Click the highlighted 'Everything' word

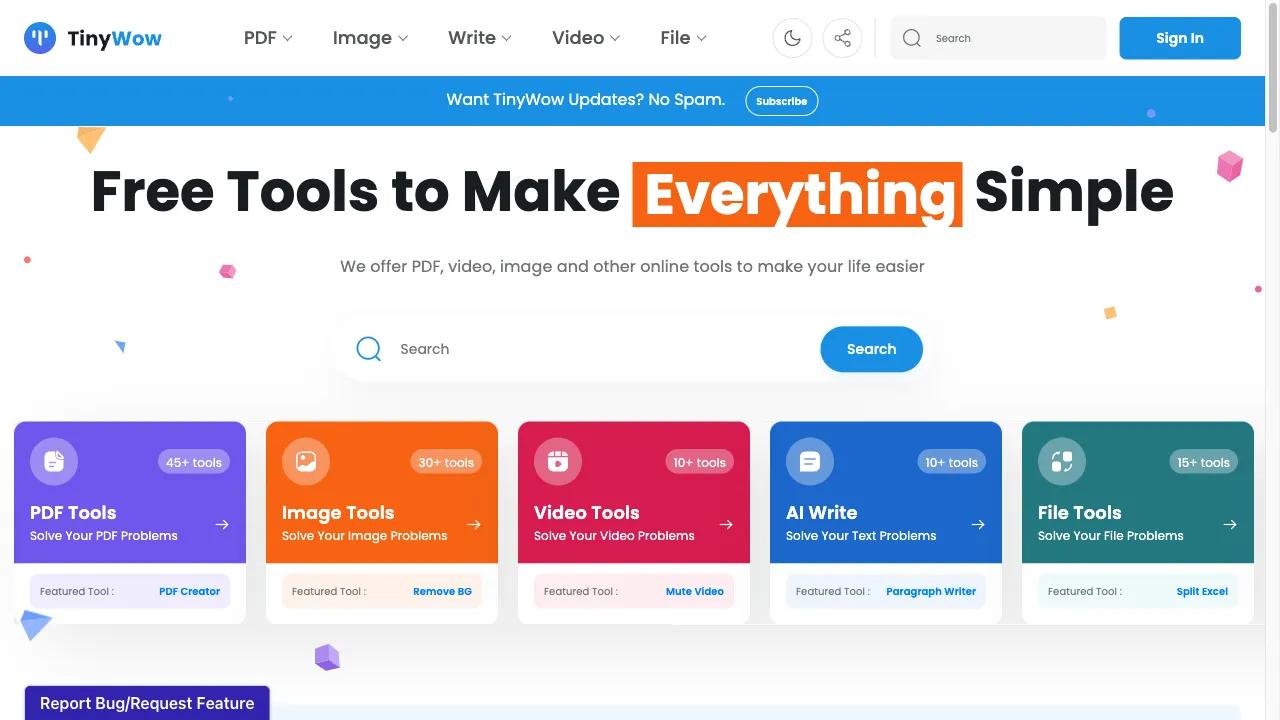tap(797, 194)
